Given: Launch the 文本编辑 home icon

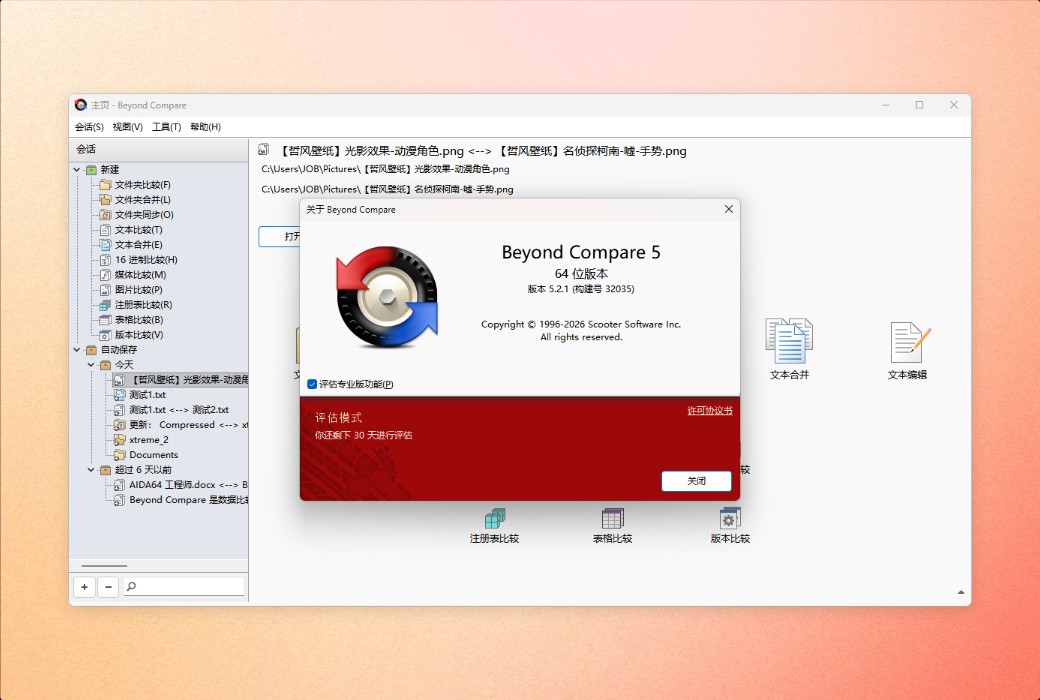Looking at the screenshot, I should click(907, 350).
